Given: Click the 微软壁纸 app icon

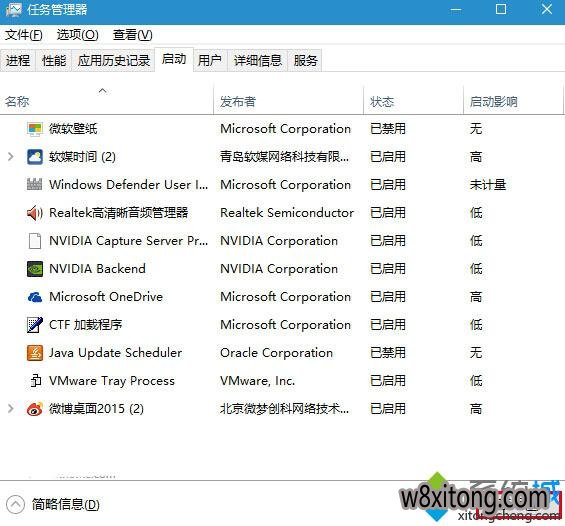Looking at the screenshot, I should [x=35, y=129].
